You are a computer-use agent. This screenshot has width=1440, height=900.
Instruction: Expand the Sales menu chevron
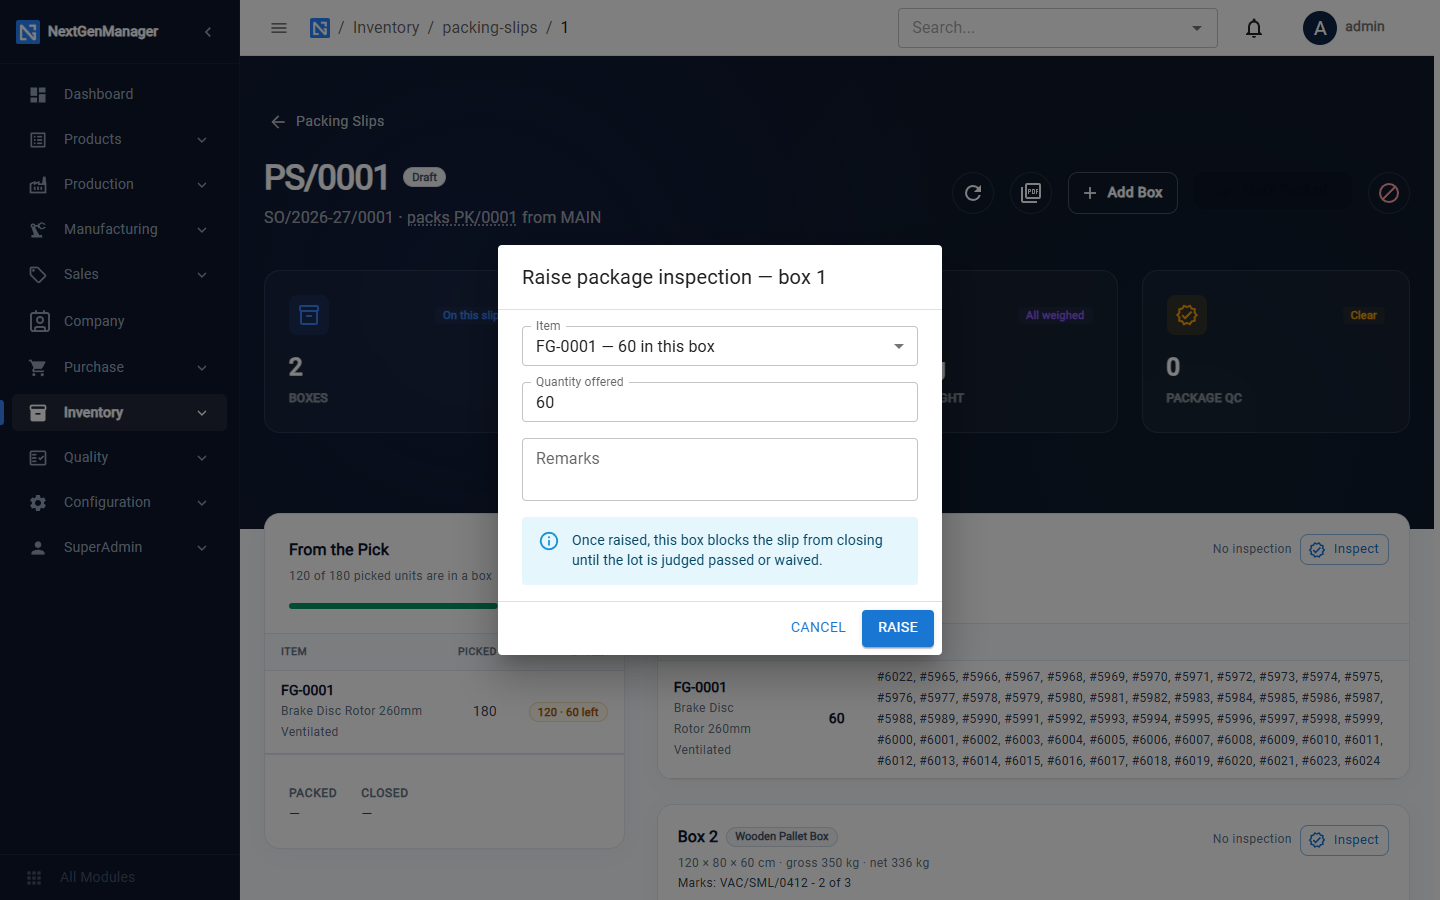(x=202, y=275)
